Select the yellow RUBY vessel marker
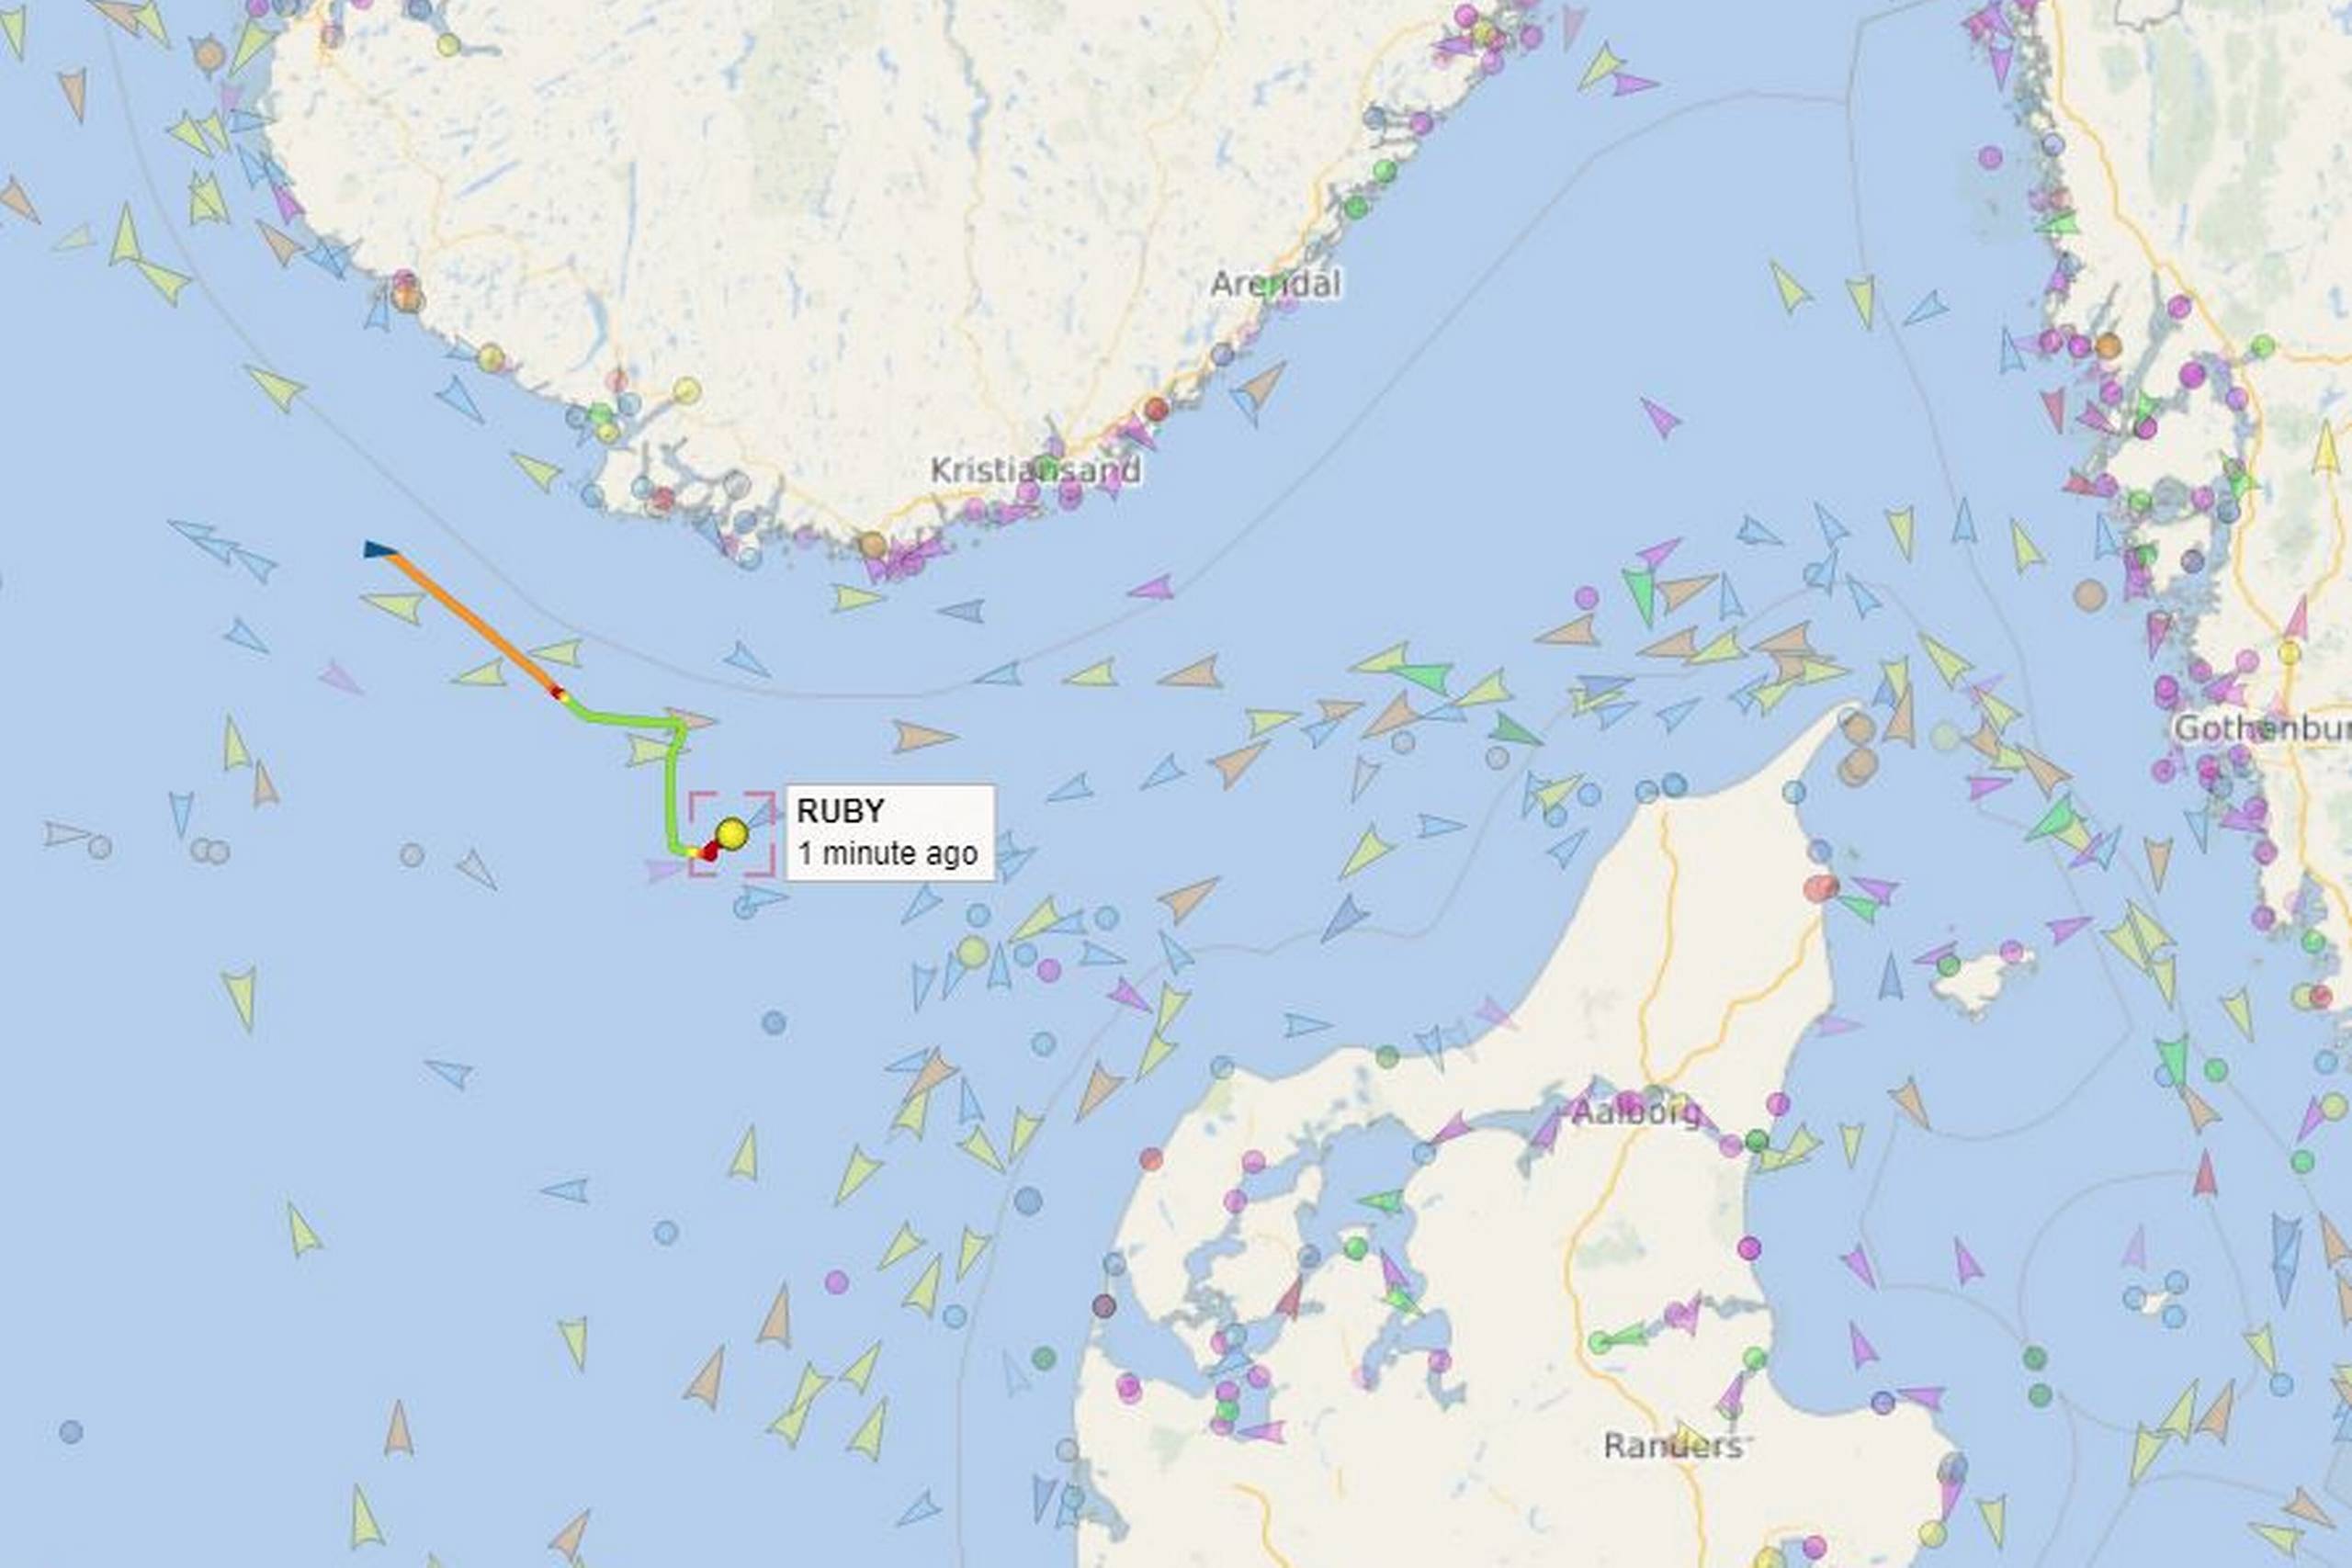 coord(732,834)
